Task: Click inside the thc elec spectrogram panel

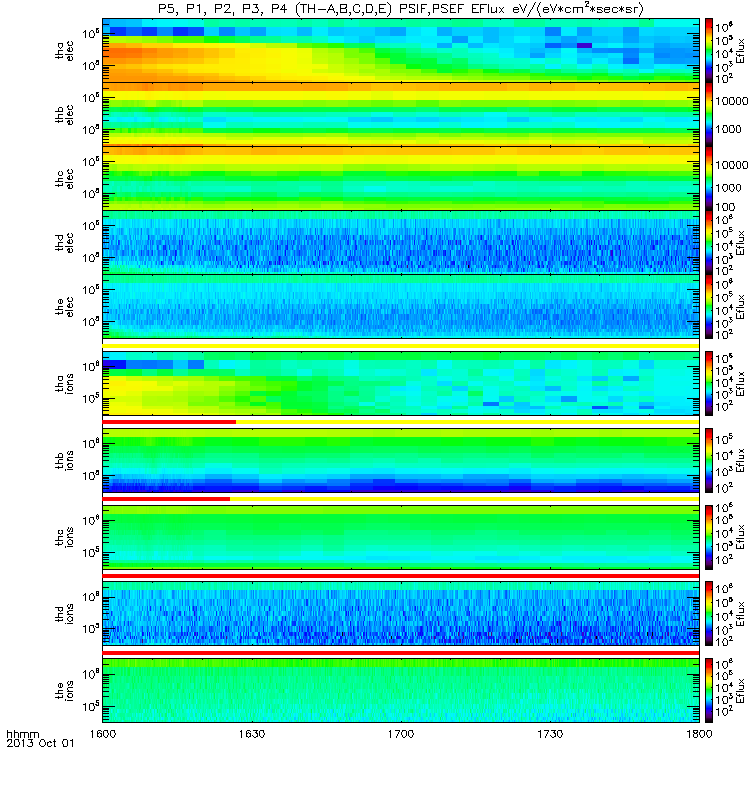Action: pyautogui.click(x=401, y=179)
